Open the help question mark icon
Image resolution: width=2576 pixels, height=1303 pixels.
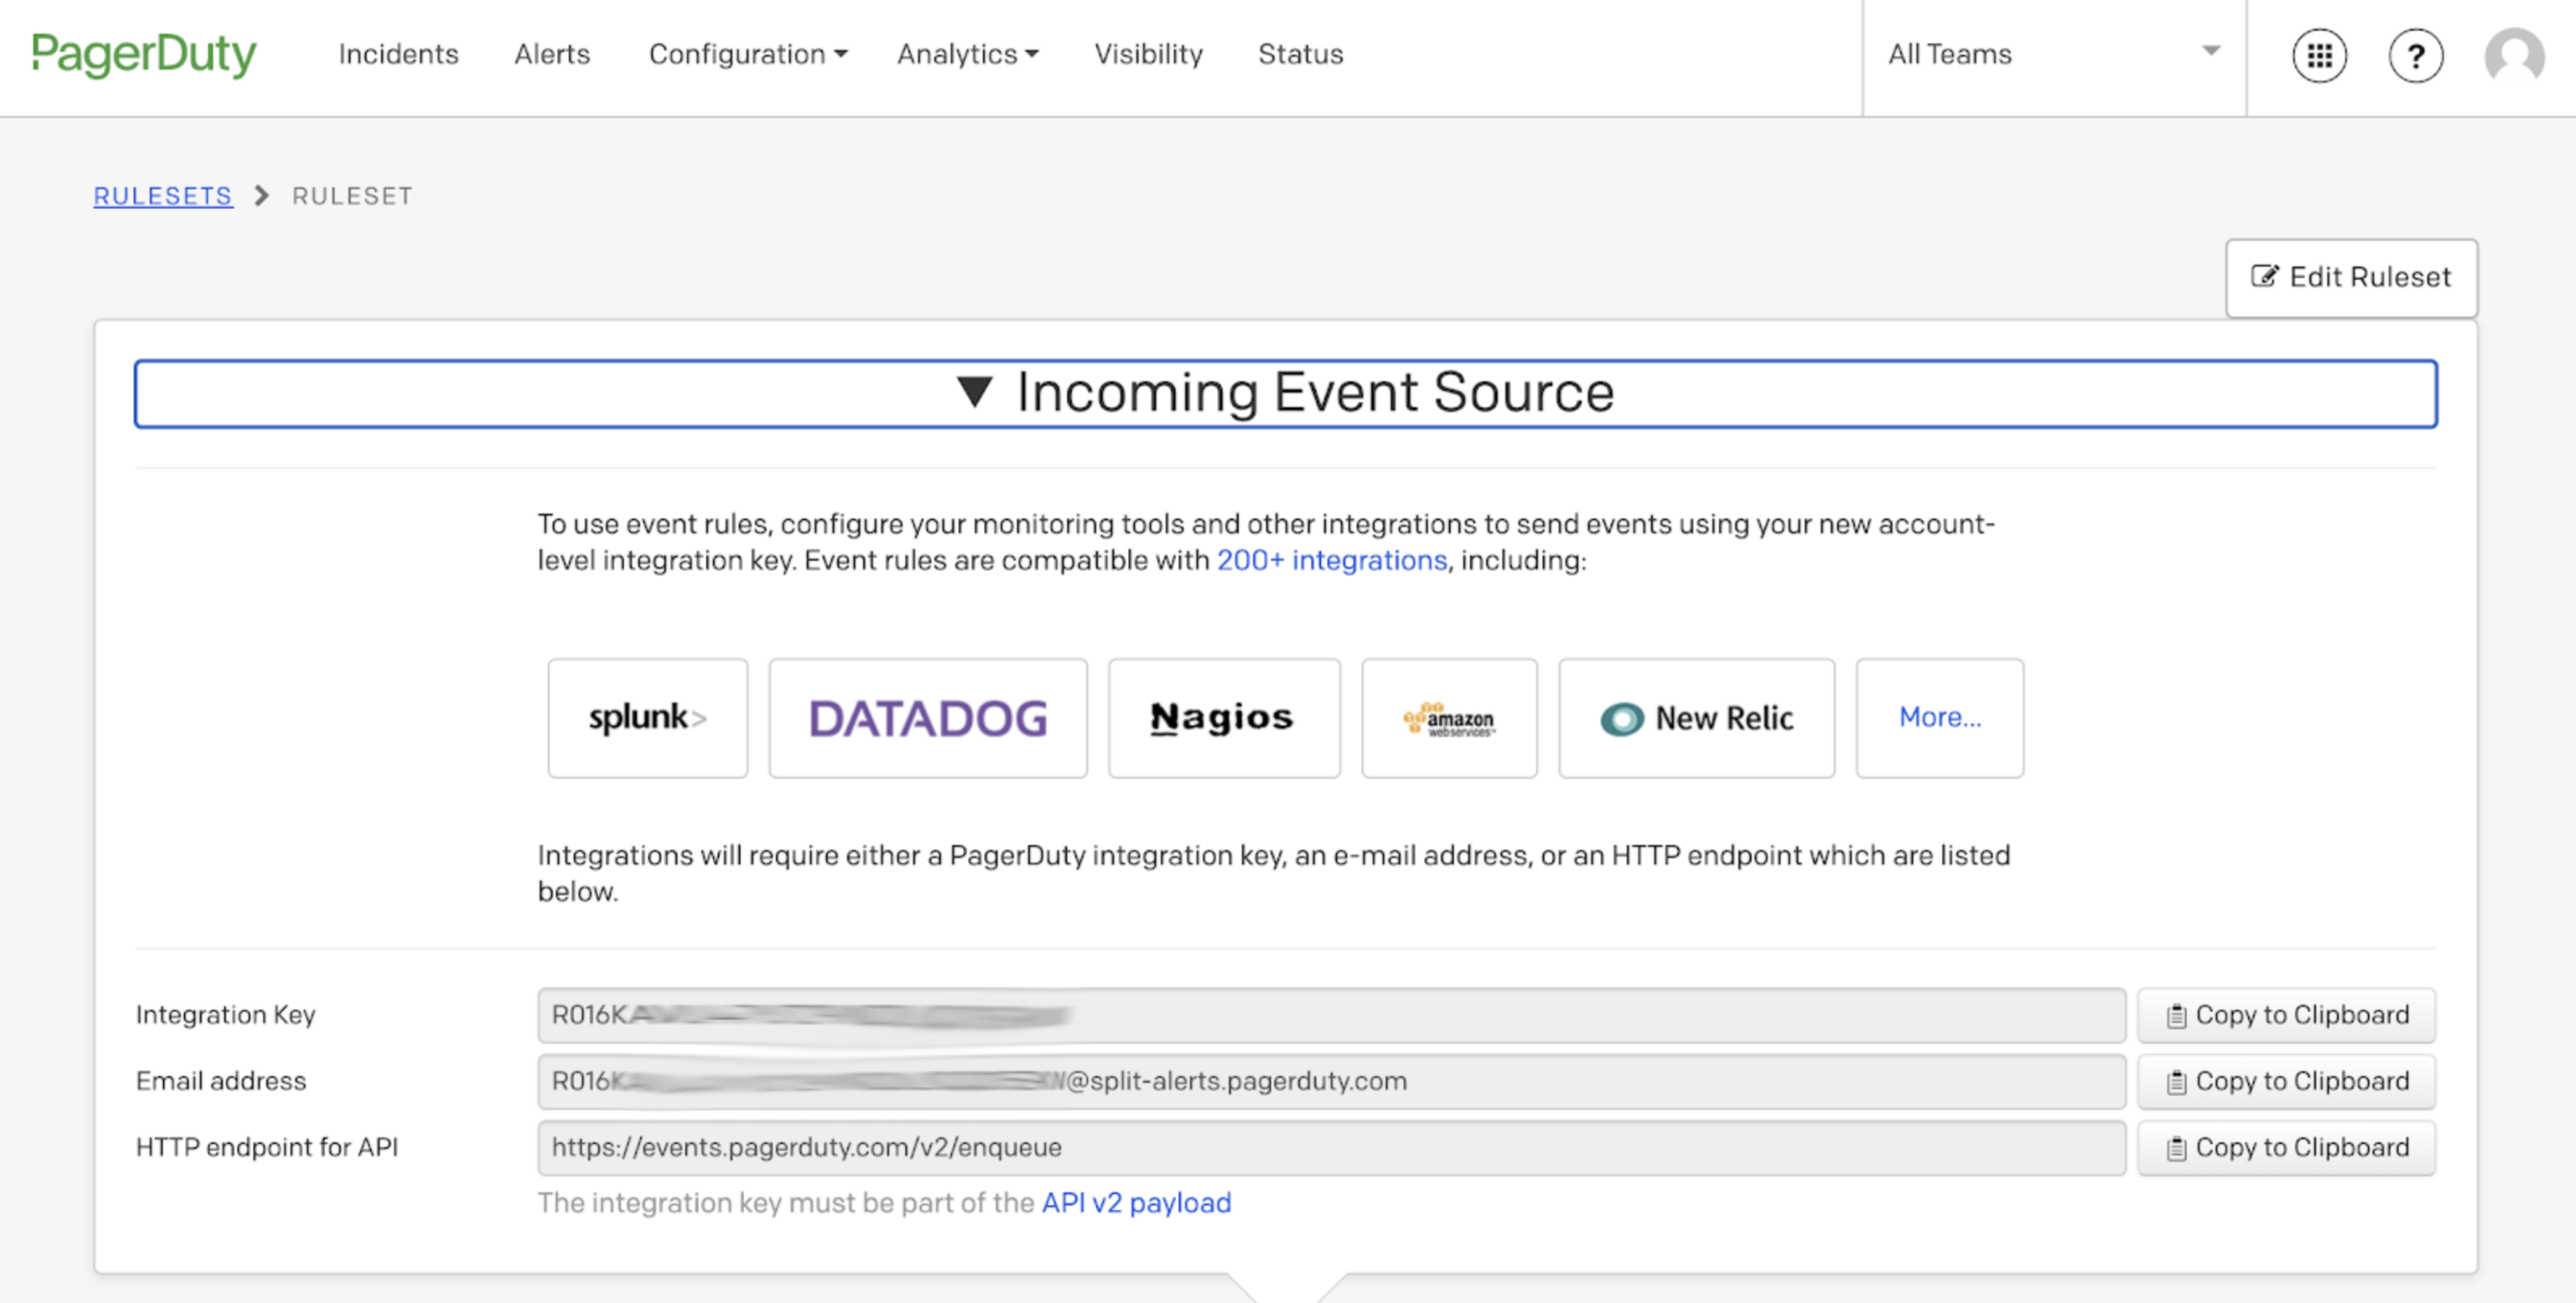[2416, 55]
